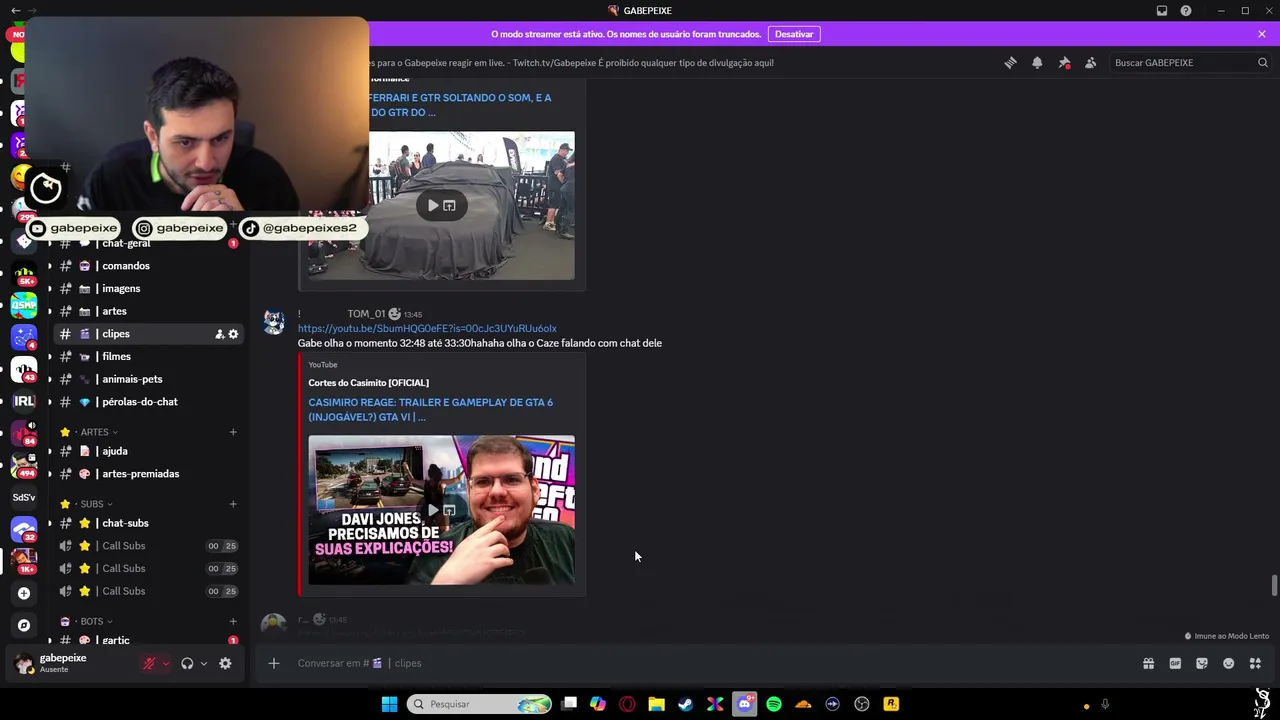Screen dimensions: 1280x720
Task: Open Spotify from the taskbar
Action: click(x=774, y=704)
